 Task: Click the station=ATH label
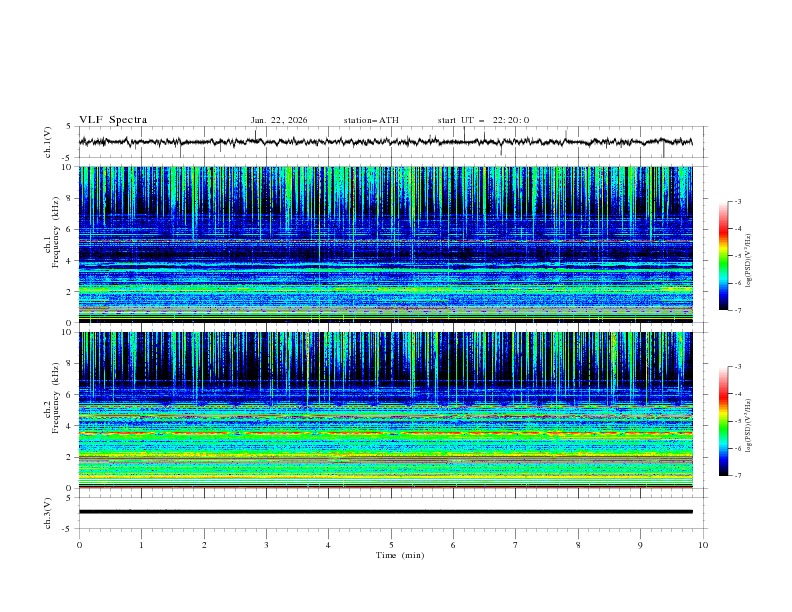[x=371, y=120]
